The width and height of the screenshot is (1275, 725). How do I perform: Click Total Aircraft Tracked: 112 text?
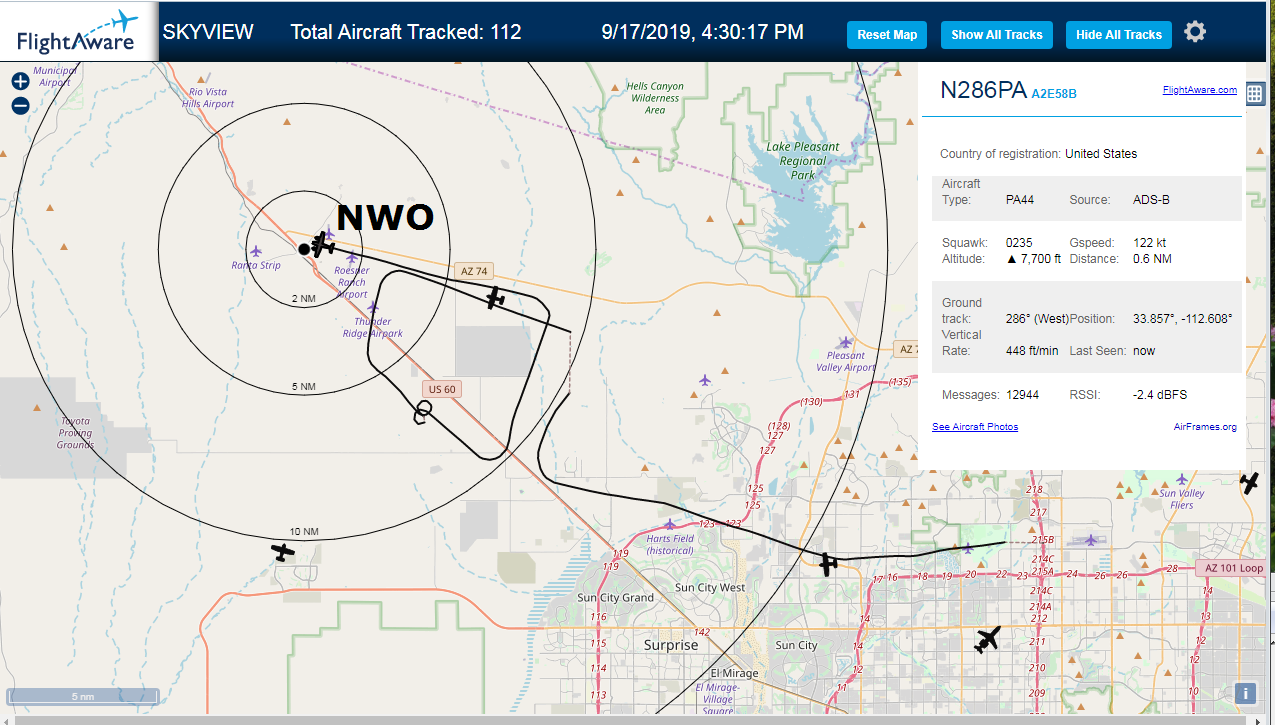coord(406,32)
